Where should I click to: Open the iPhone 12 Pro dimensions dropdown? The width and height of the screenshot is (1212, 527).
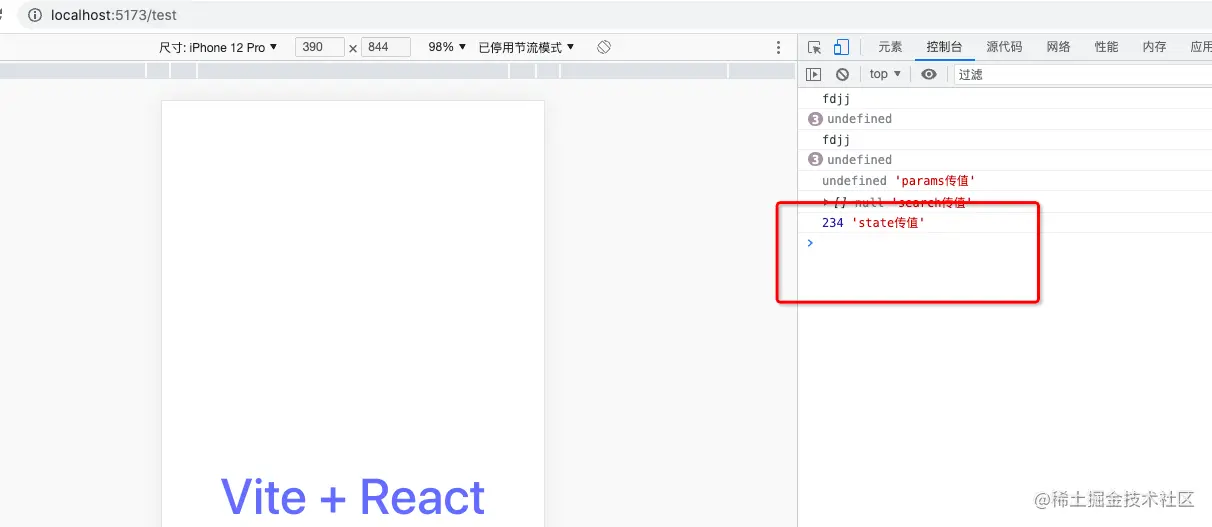[219, 47]
